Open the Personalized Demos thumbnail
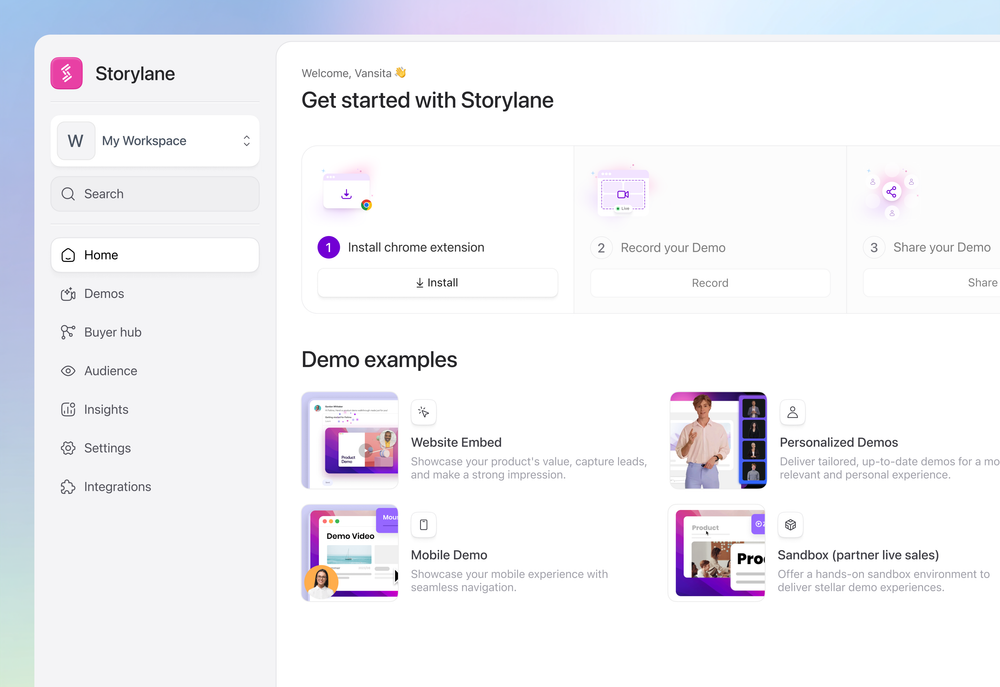This screenshot has height=687, width=1000. tap(718, 441)
